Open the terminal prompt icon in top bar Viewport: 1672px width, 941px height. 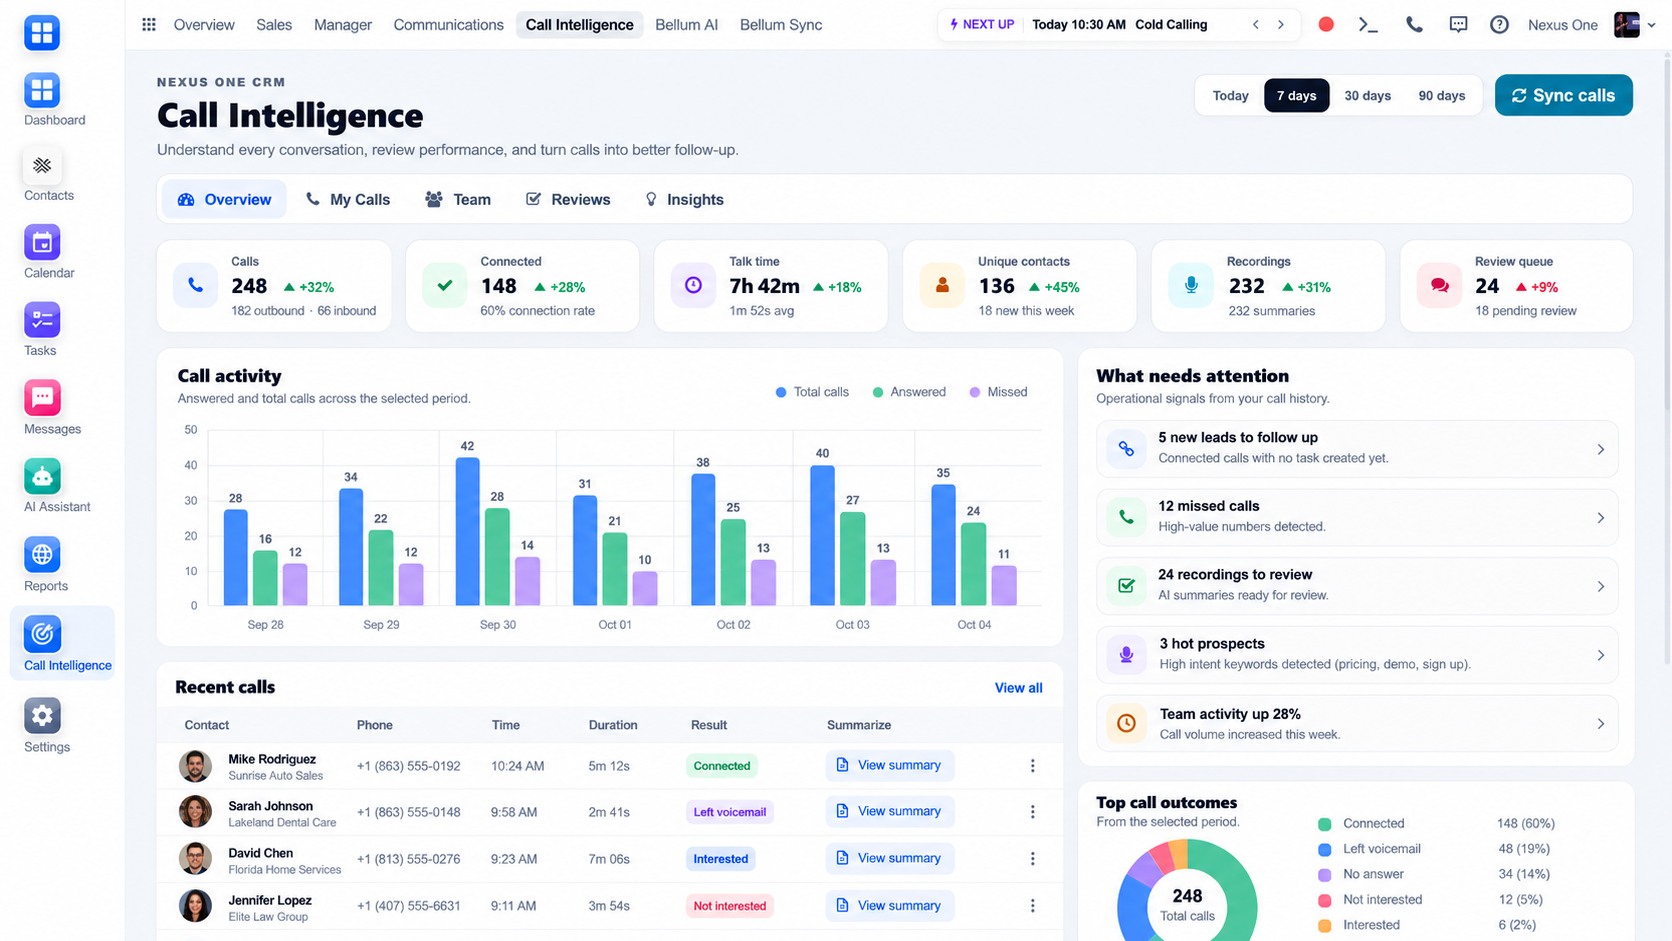[1368, 24]
